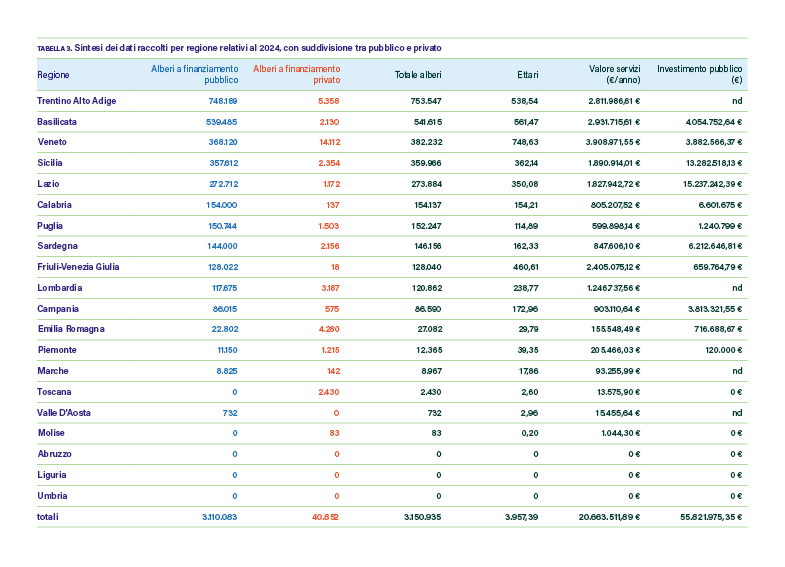Screen dimensions: 785x567
Task: Select the 'Totale alberi' column header
Action: [x=418, y=74]
